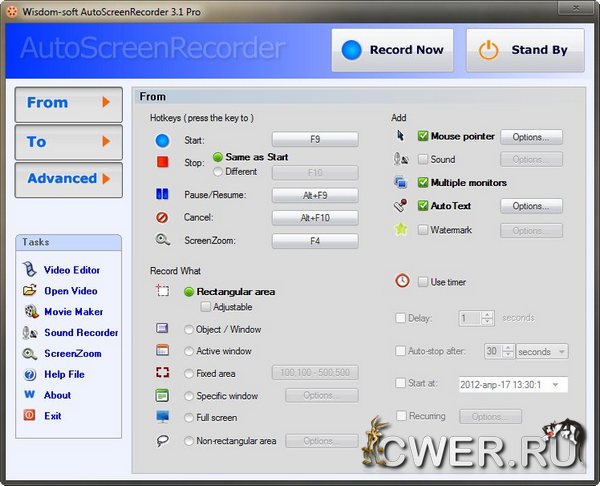The height and width of the screenshot is (486, 600).
Task: Click the Start at date field
Action: pos(513,385)
